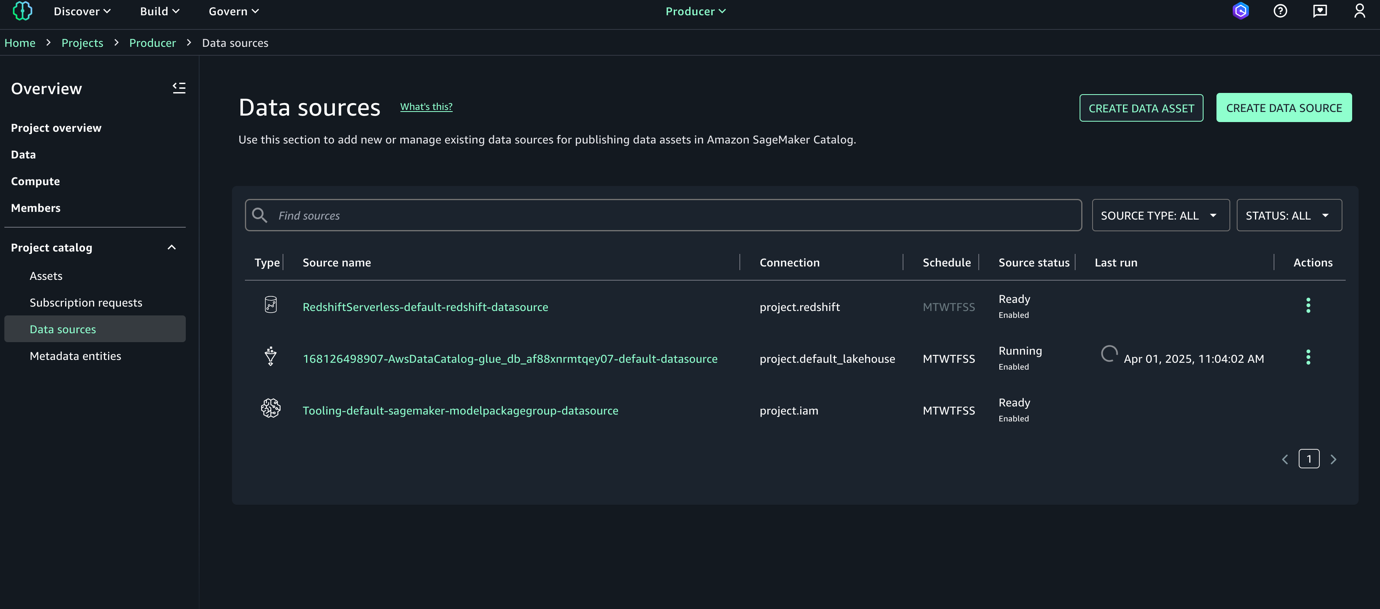Click the Create Data Source button

tap(1284, 108)
